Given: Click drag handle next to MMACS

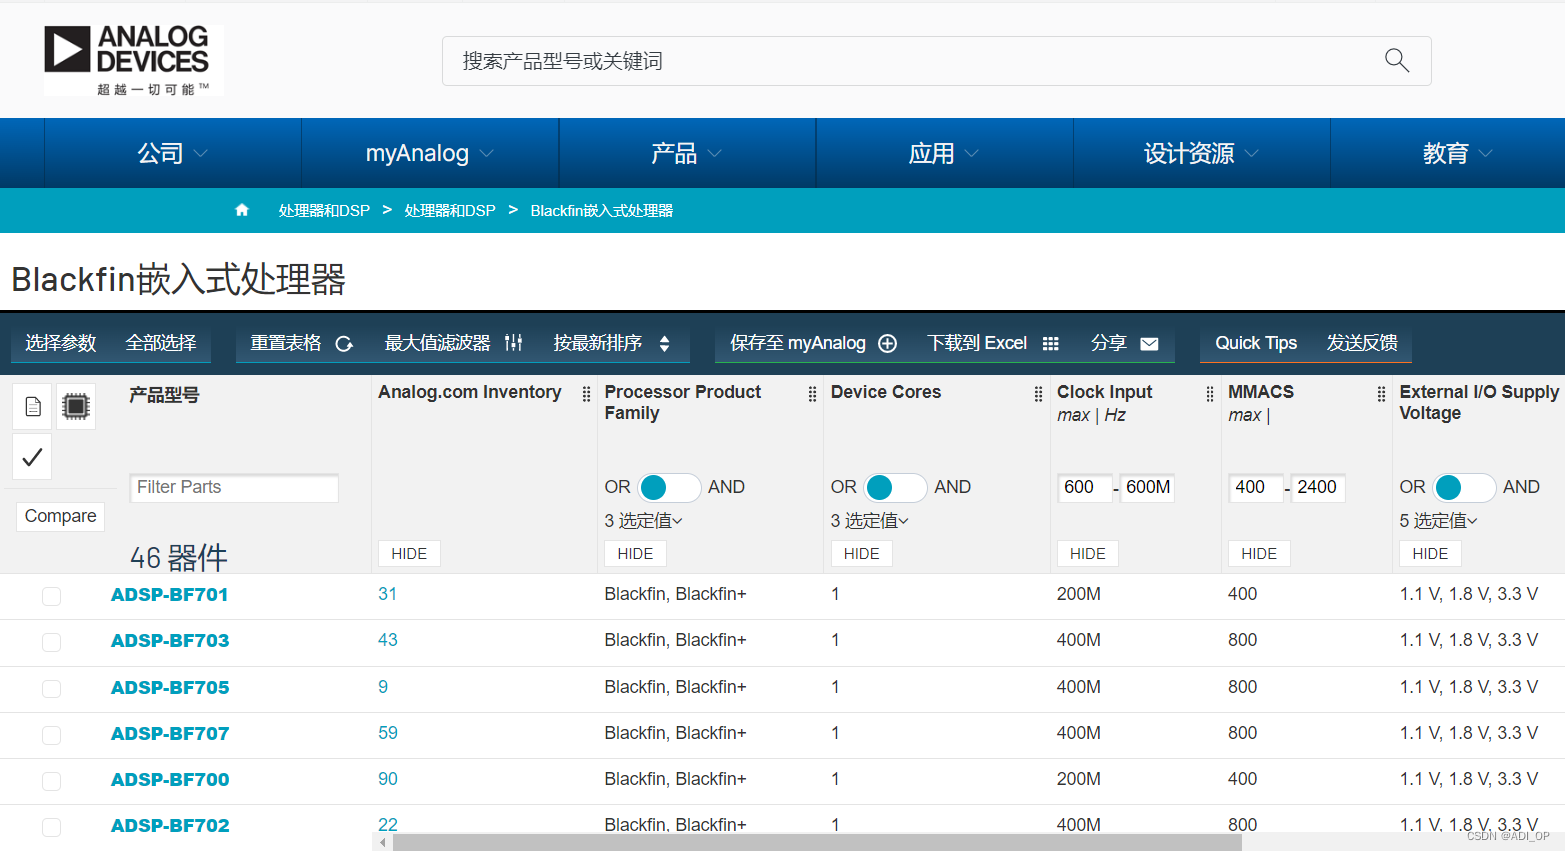Looking at the screenshot, I should (1381, 394).
